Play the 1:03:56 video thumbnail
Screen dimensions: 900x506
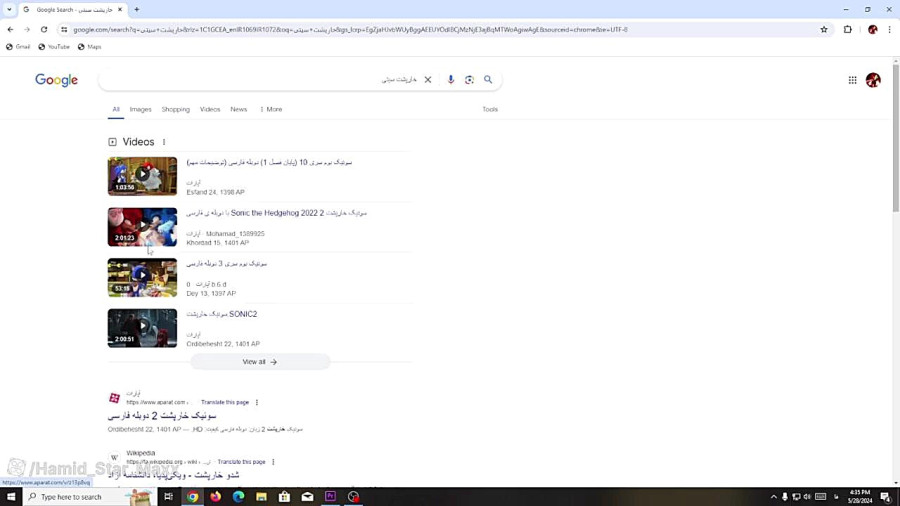coord(142,176)
